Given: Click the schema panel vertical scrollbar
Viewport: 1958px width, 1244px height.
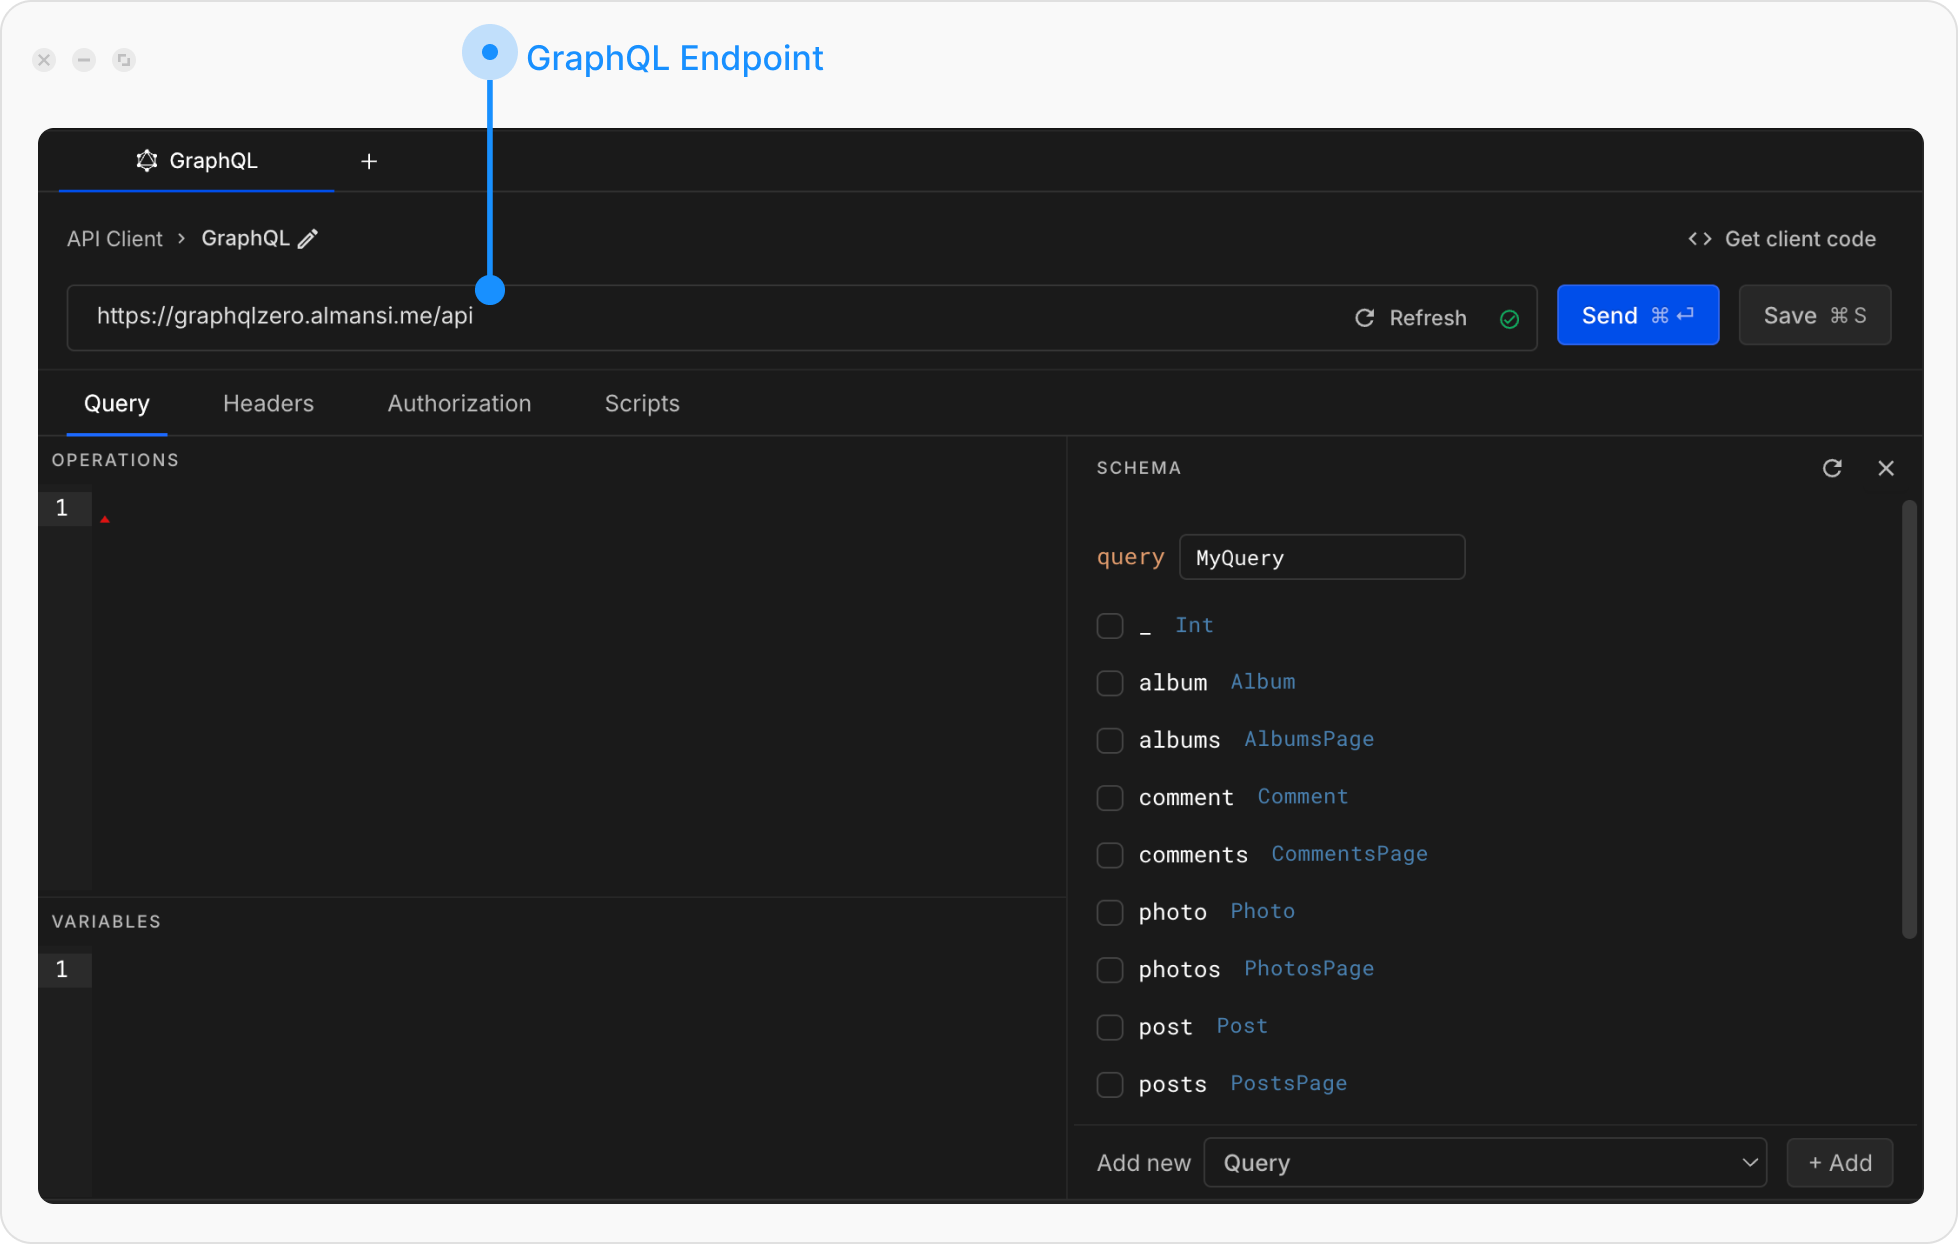Looking at the screenshot, I should 1908,720.
